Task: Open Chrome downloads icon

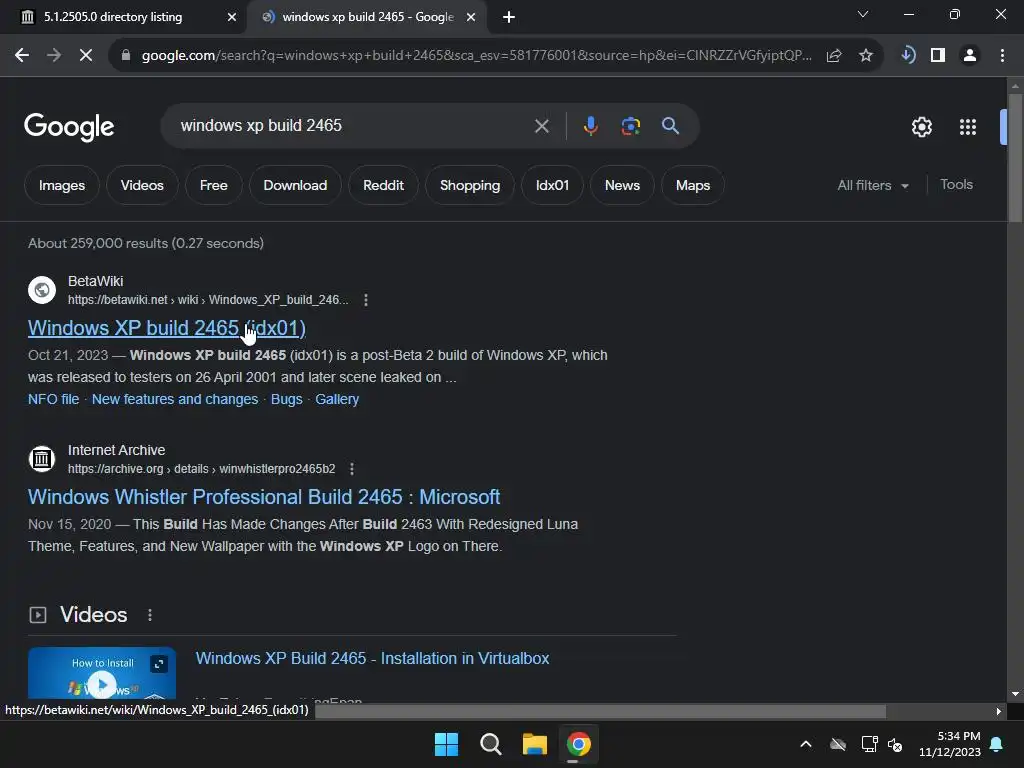Action: click(907, 55)
